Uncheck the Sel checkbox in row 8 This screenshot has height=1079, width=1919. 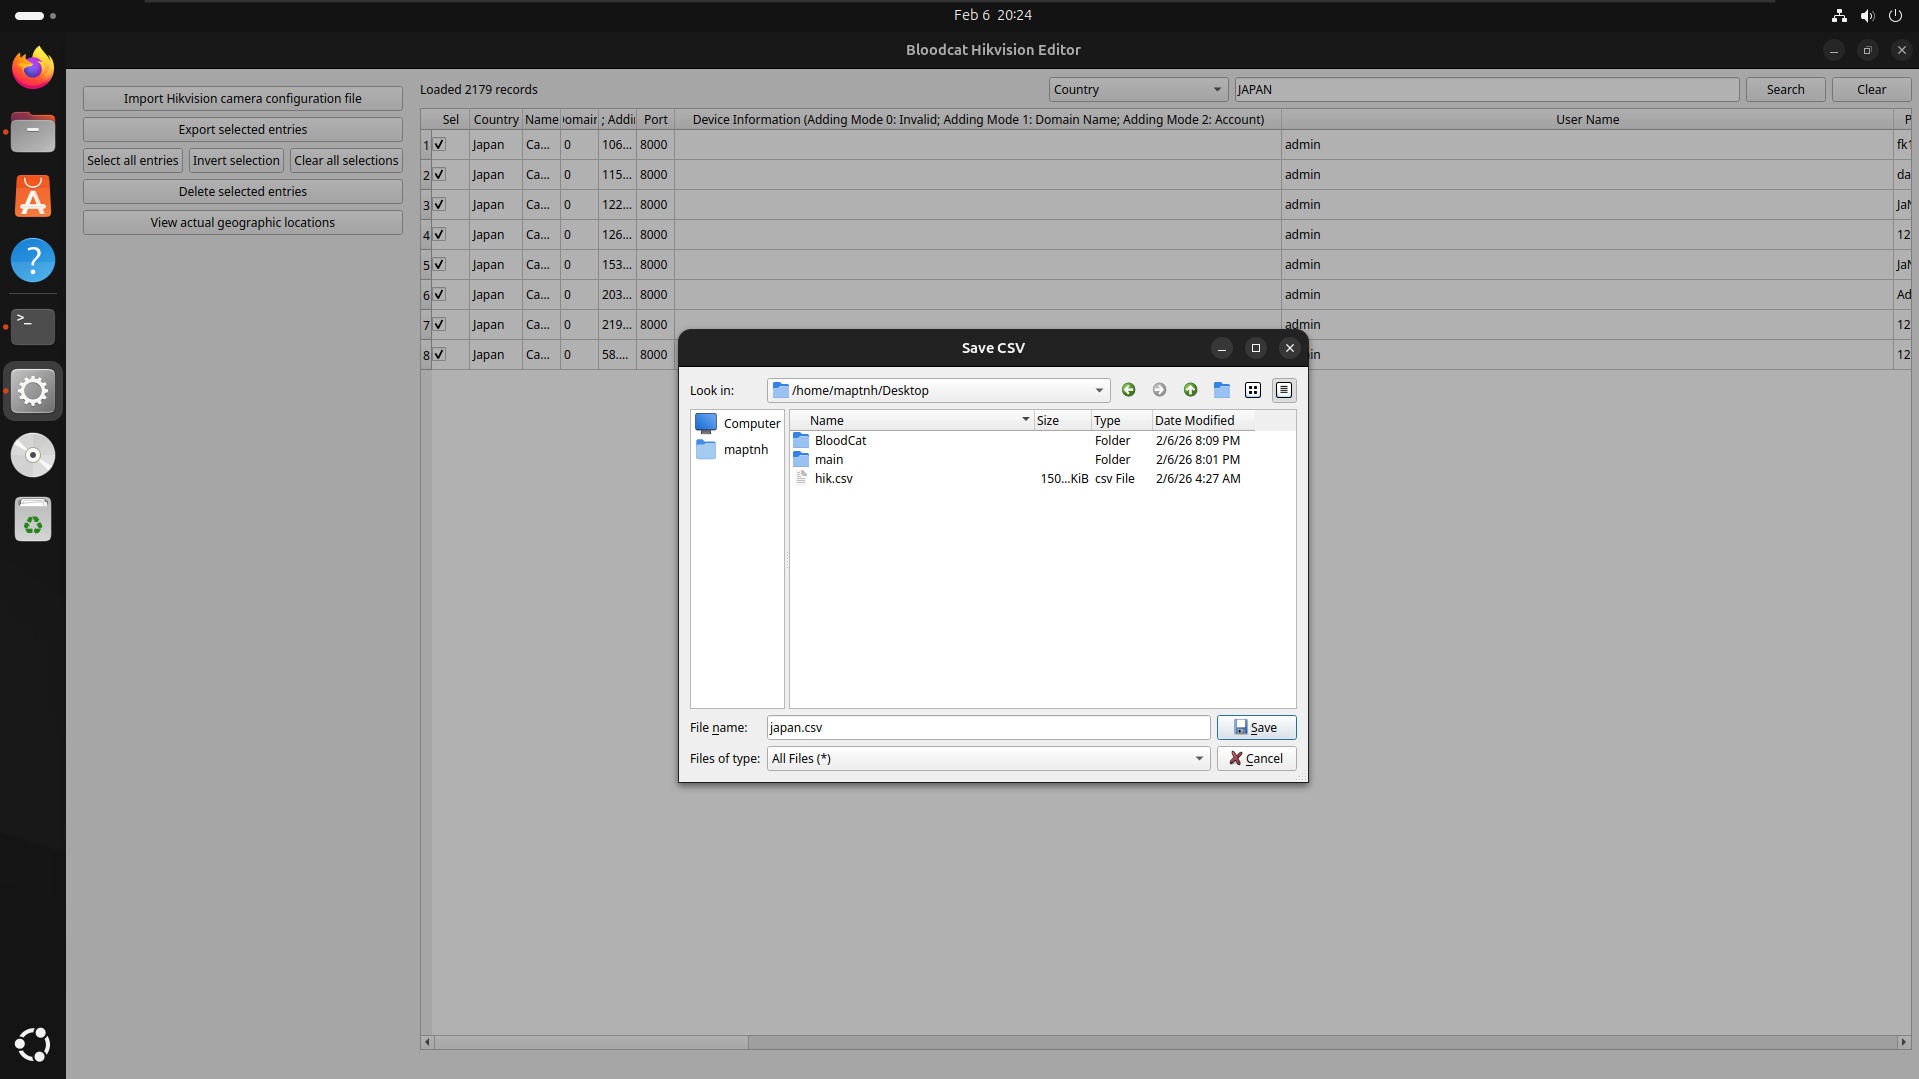pos(439,355)
